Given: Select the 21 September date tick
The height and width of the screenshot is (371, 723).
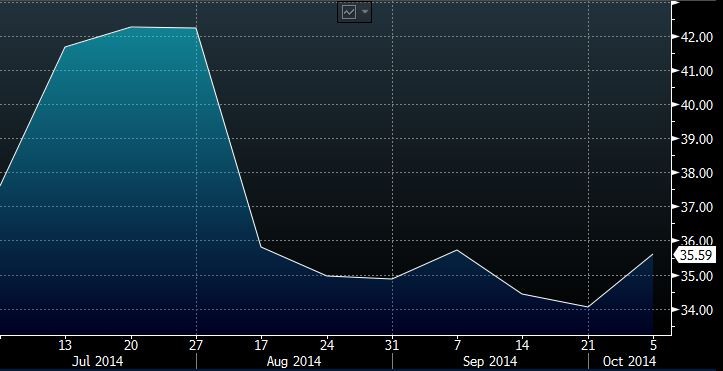Looking at the screenshot, I should [x=588, y=345].
